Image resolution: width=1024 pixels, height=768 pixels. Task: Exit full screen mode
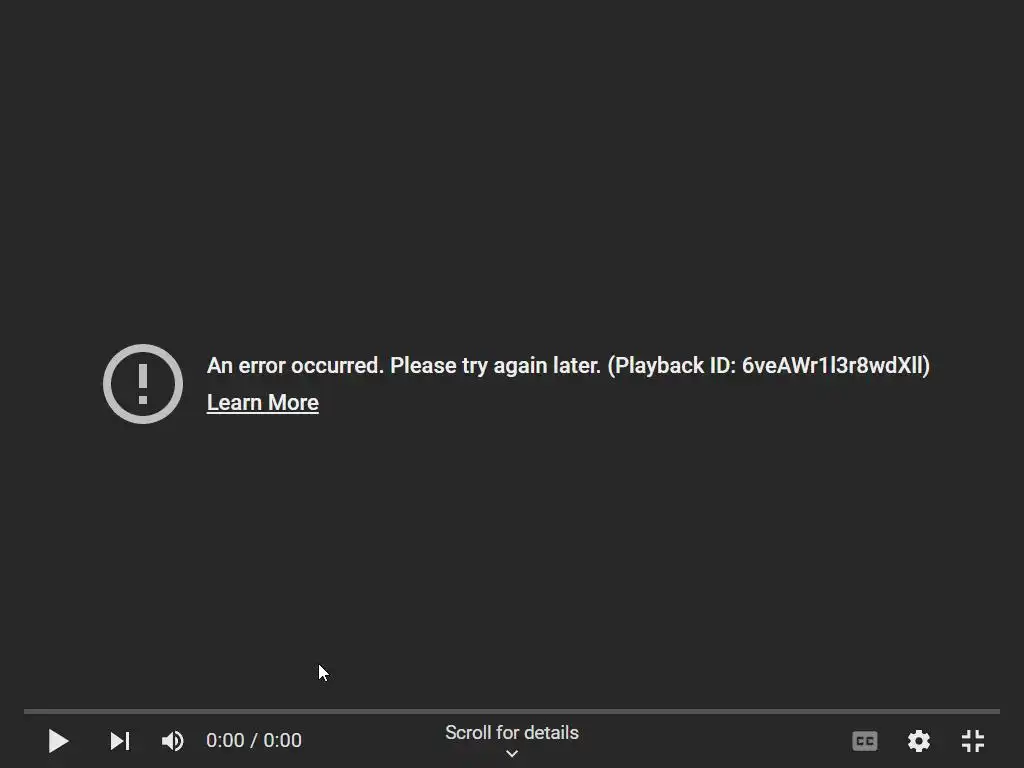[x=973, y=741]
